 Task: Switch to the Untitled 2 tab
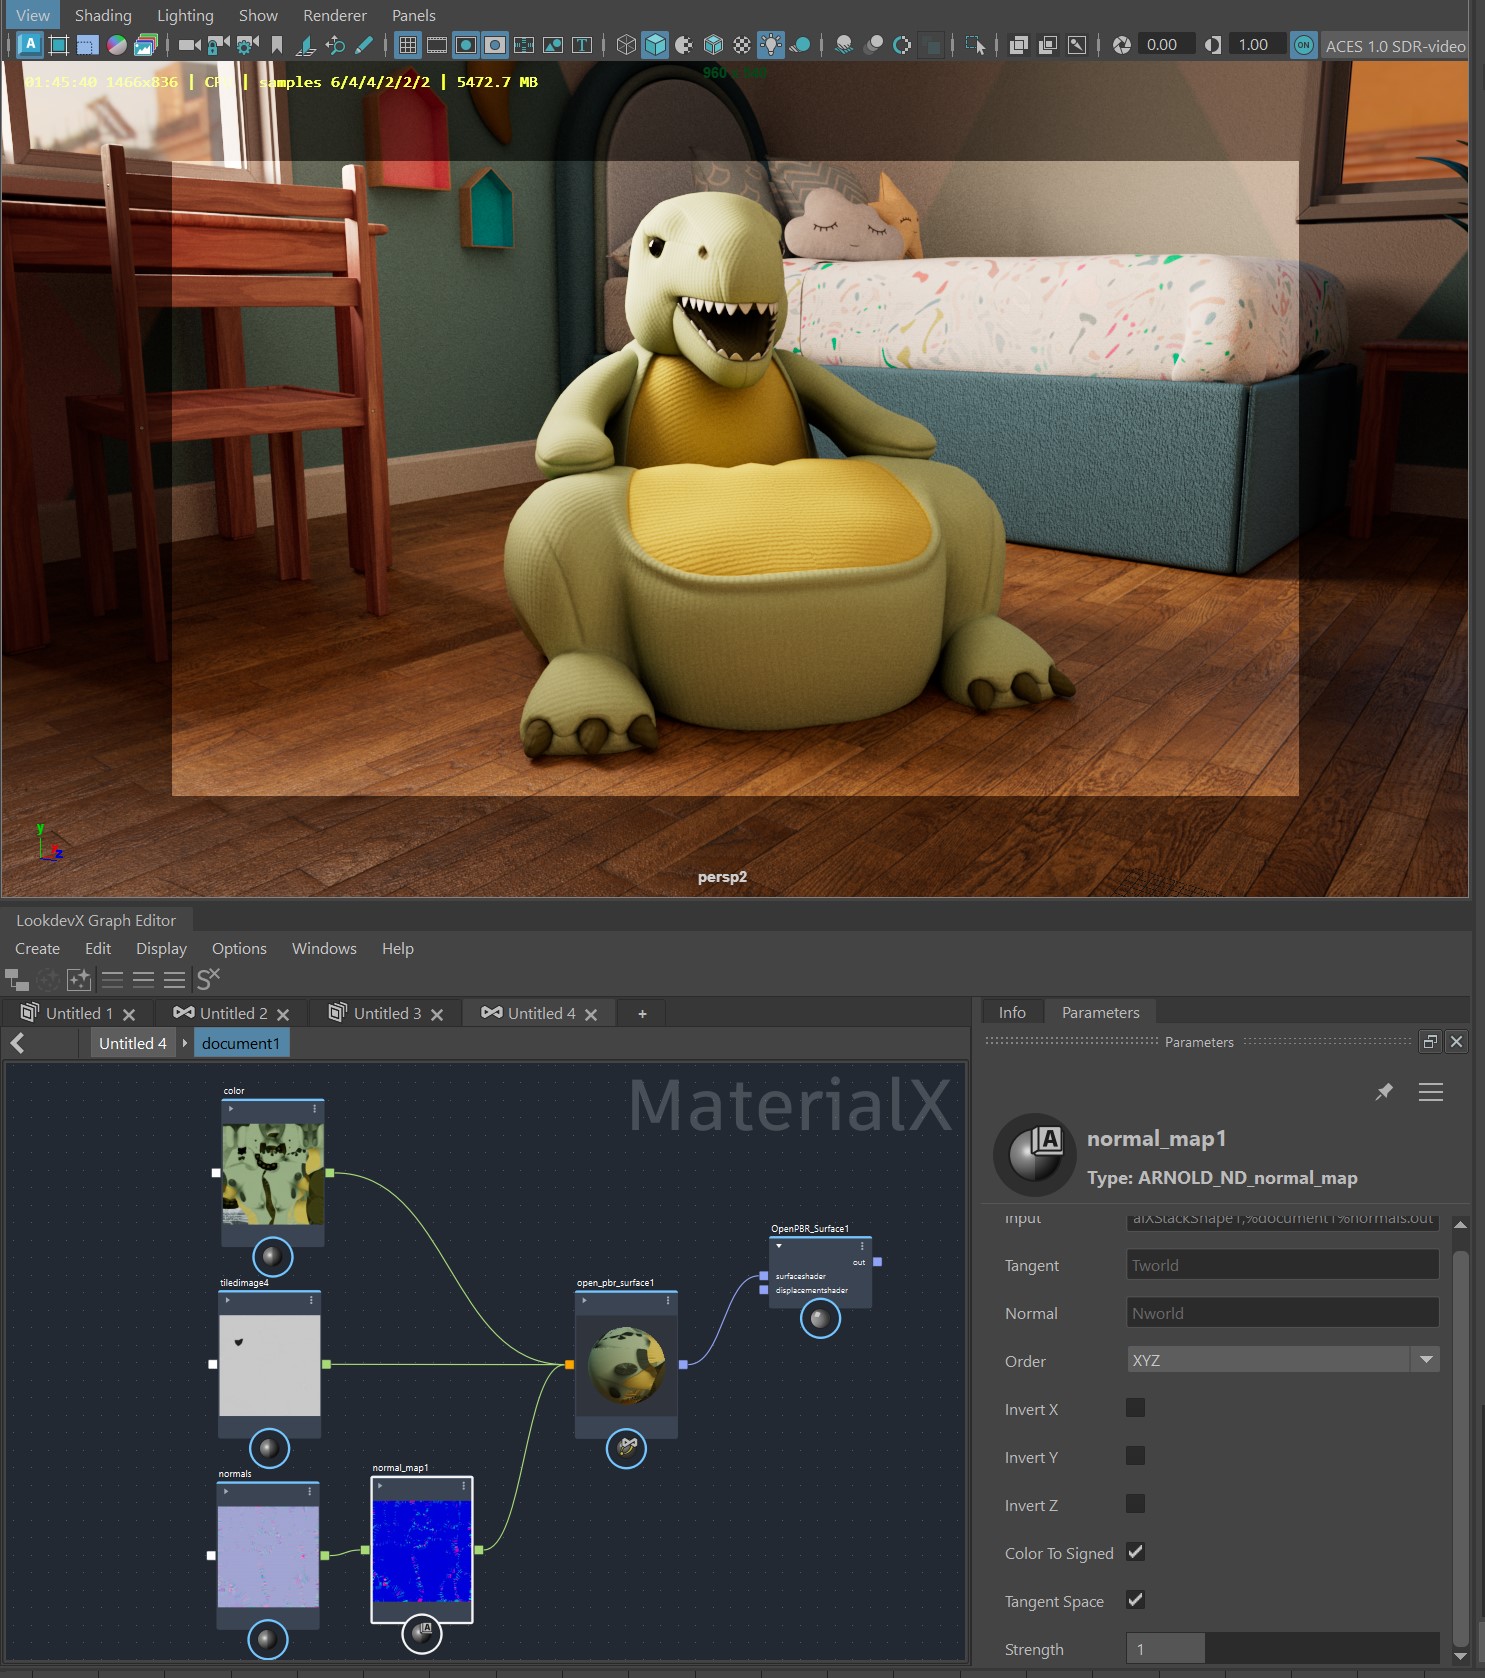(234, 1013)
